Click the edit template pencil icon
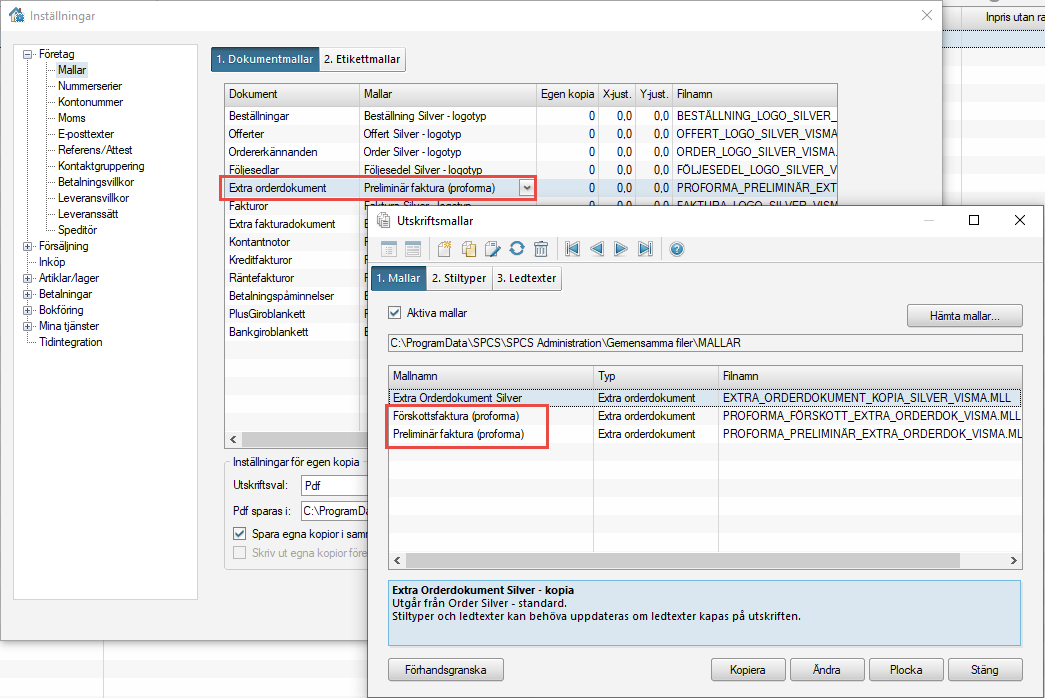Viewport: 1045px width, 698px height. click(x=492, y=249)
